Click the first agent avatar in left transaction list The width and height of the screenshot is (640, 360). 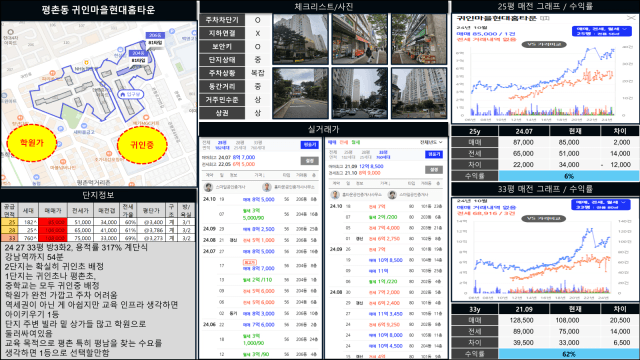coord(209,187)
